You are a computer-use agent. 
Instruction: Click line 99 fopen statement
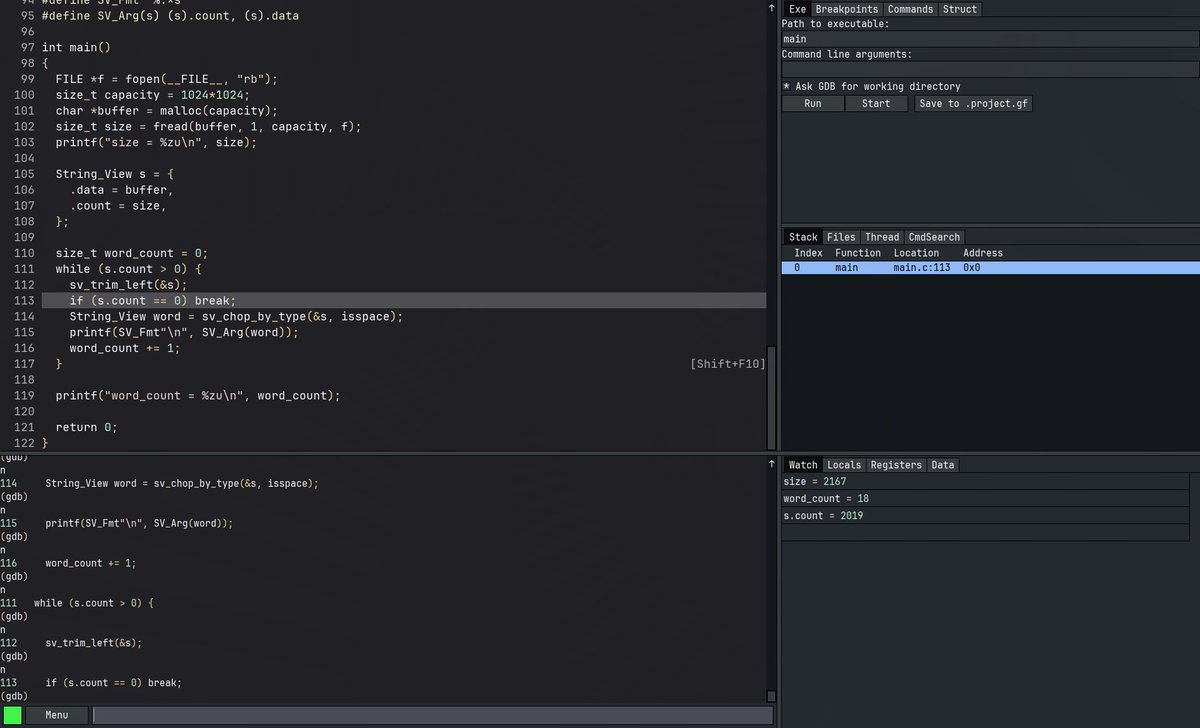[166, 79]
